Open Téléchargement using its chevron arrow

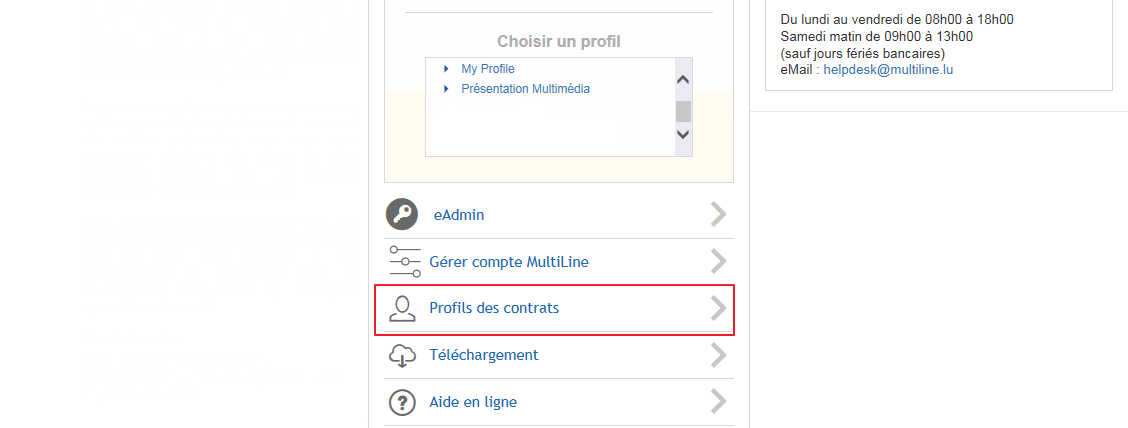(x=719, y=355)
